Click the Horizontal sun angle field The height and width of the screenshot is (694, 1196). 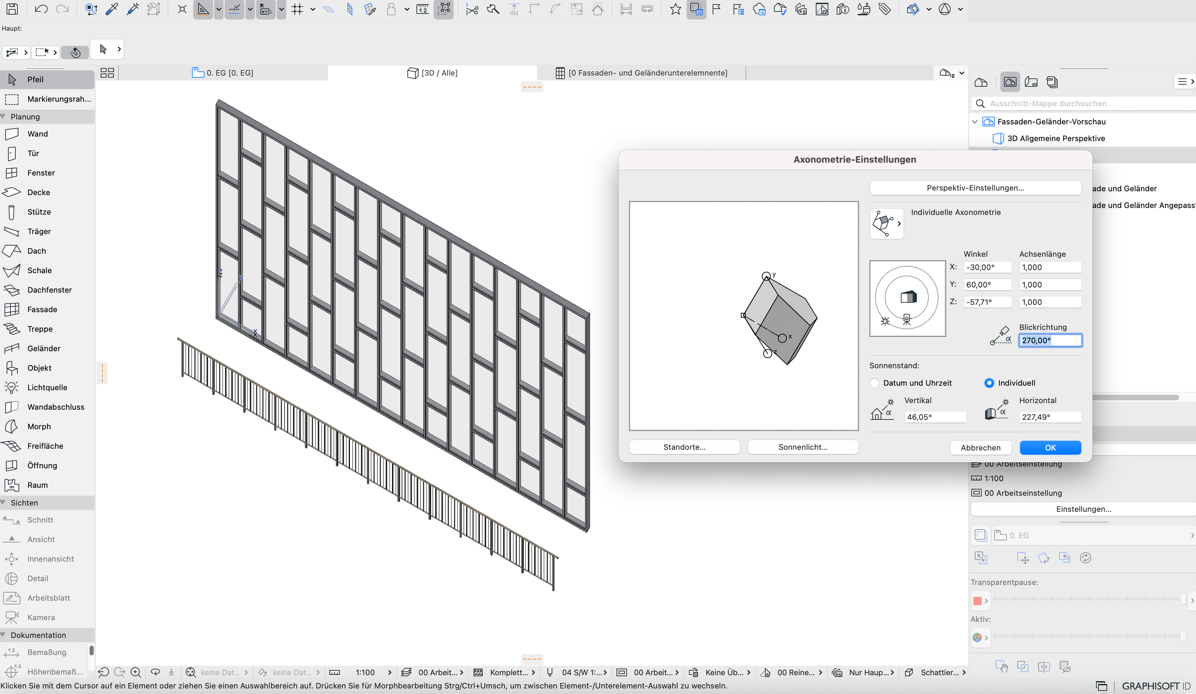[x=1050, y=417]
